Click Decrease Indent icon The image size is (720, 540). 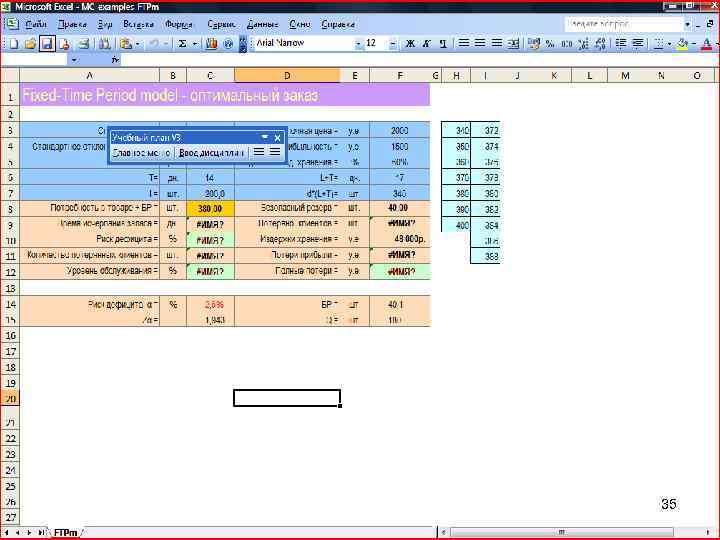pos(621,44)
